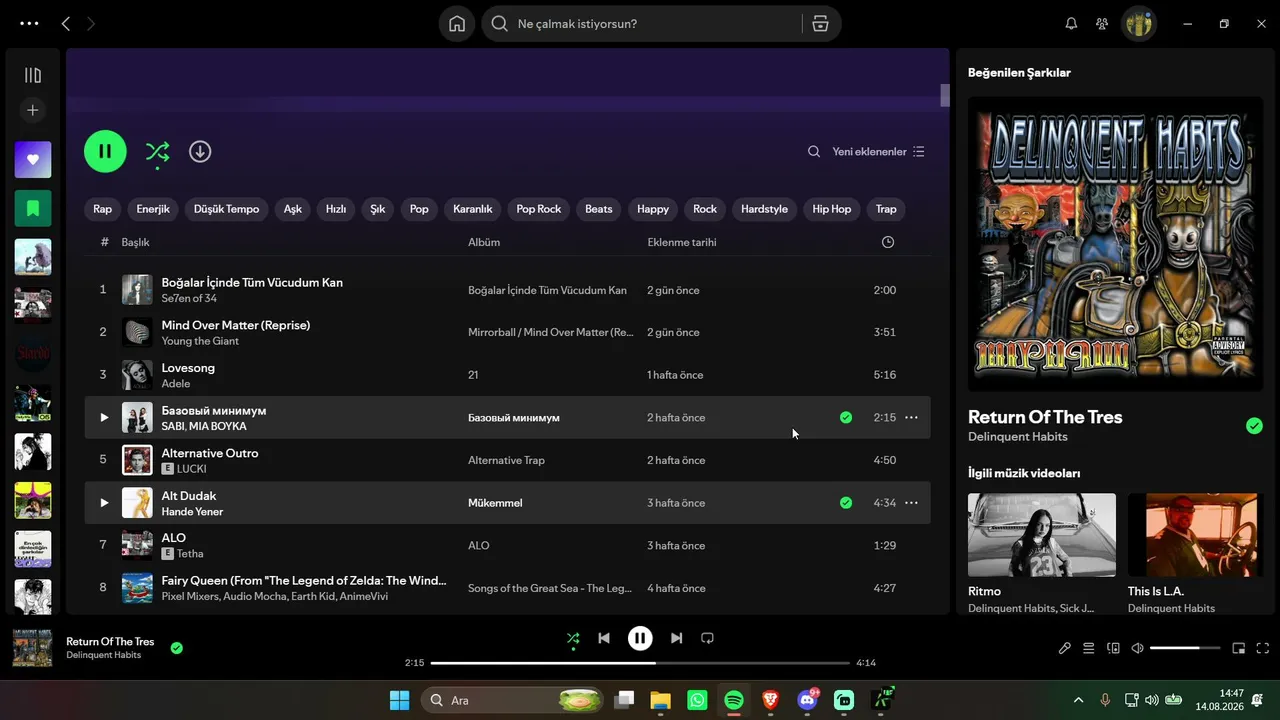Filter songs by Rap

[103, 209]
